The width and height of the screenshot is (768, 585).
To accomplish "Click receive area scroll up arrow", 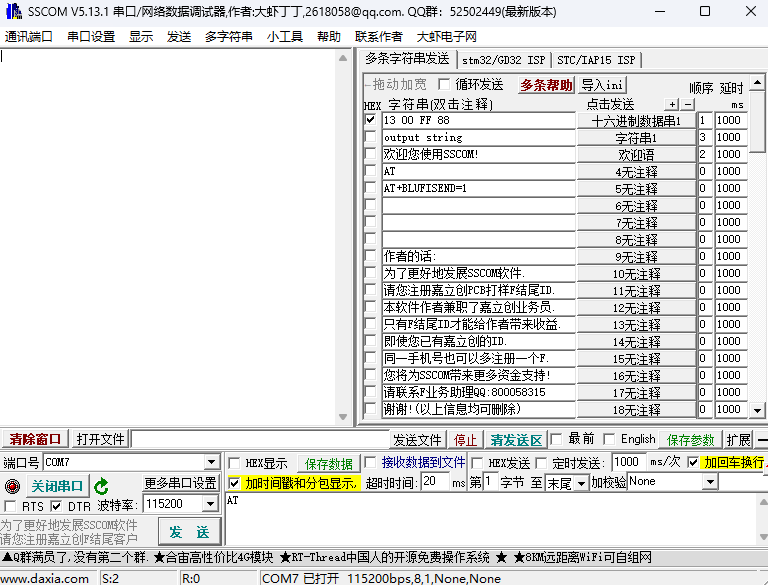I will (343, 58).
